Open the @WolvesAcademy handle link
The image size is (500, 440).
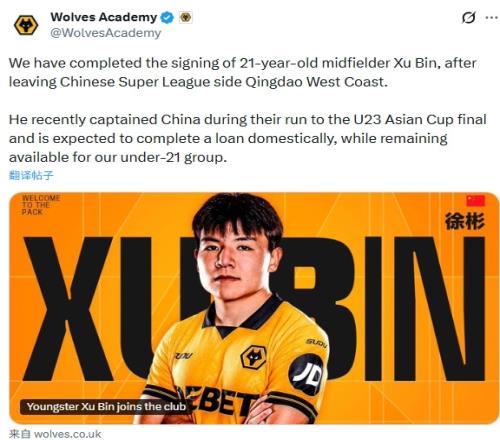click(x=106, y=33)
